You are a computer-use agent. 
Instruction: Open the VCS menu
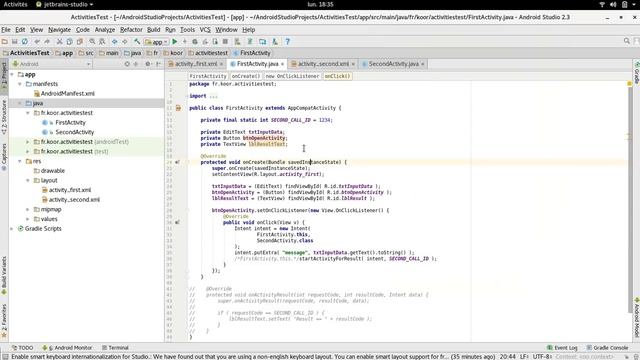[x=205, y=30]
